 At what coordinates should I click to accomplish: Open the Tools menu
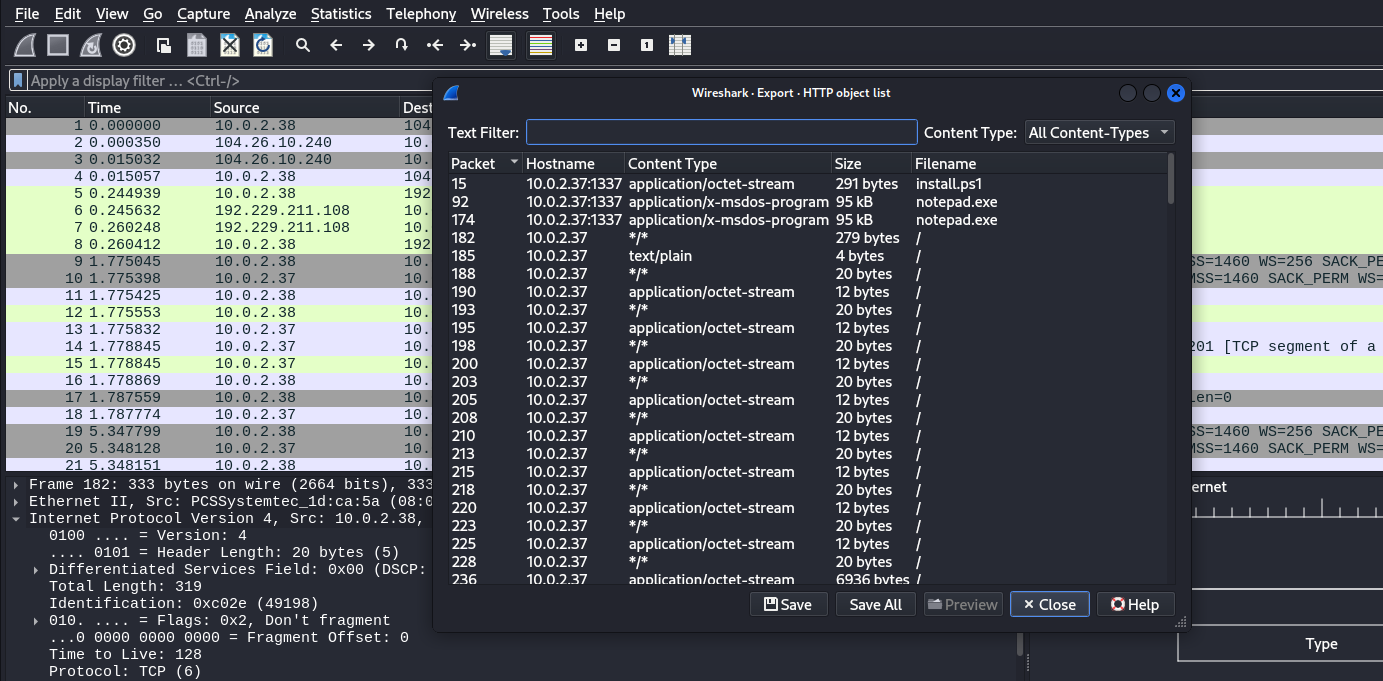561,14
